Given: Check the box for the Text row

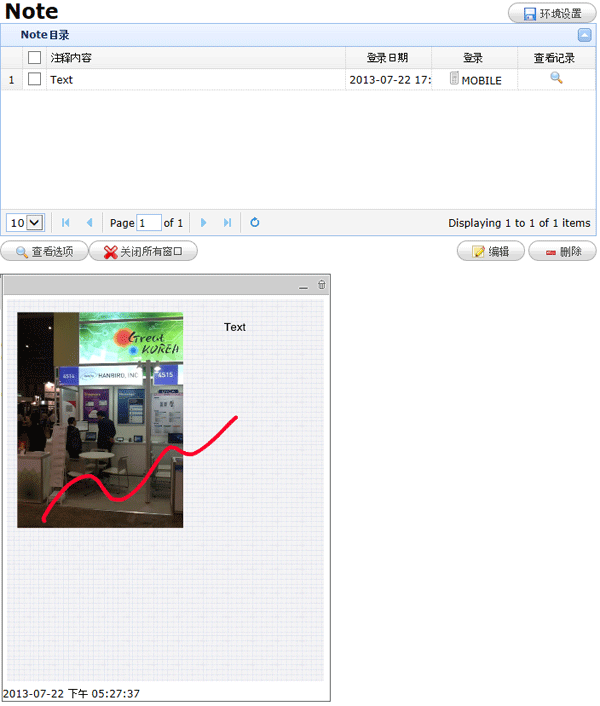Looking at the screenshot, I should click(x=35, y=79).
